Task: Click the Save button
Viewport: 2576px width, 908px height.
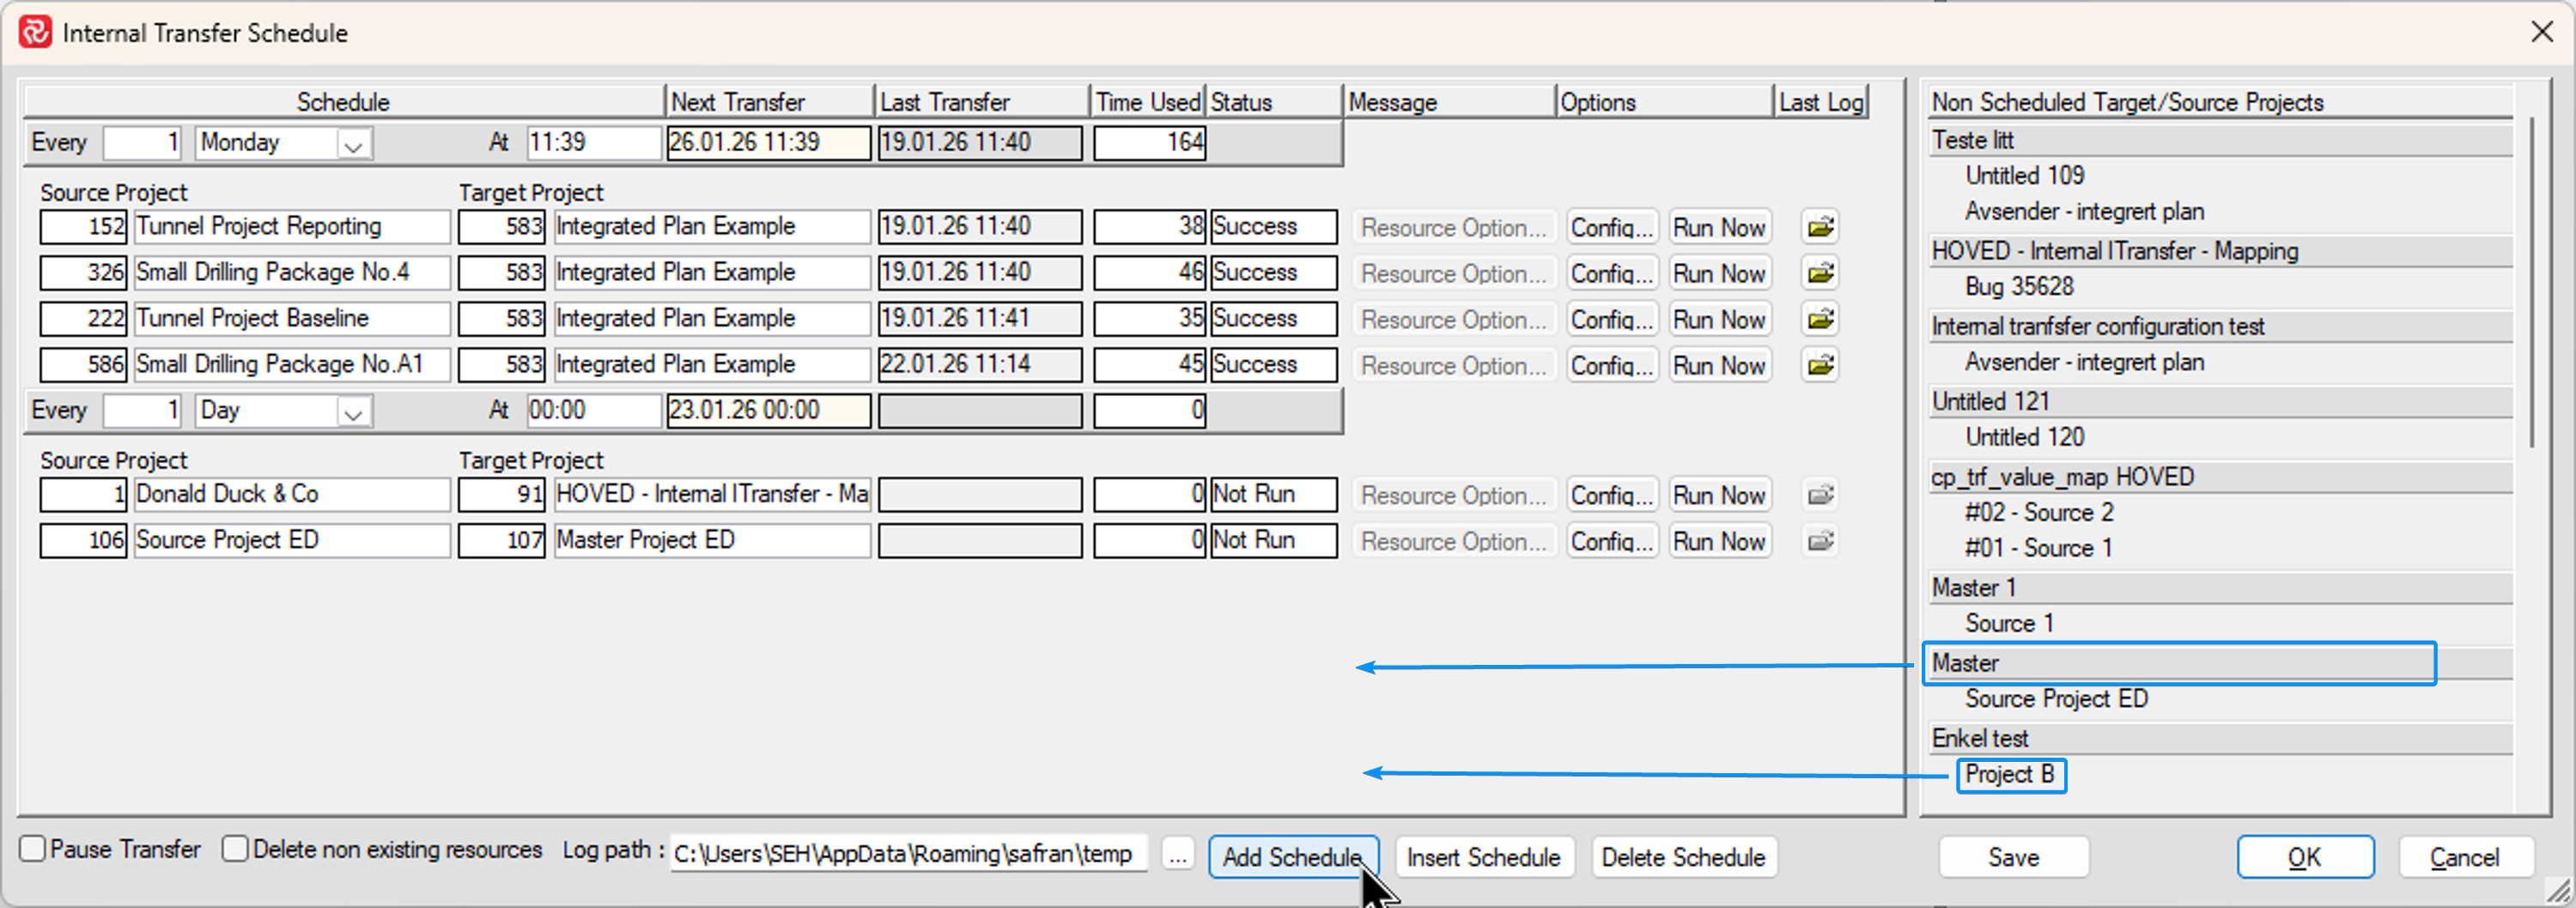Action: pos(2012,857)
